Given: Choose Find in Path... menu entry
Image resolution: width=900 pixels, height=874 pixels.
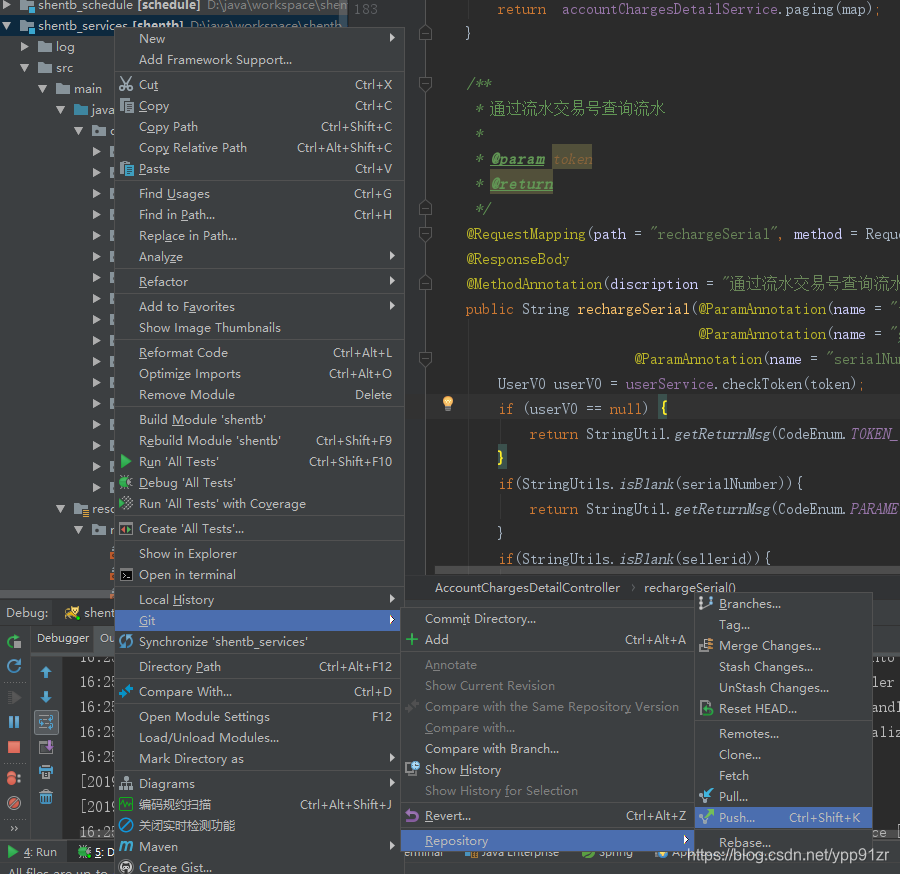Looking at the screenshot, I should coord(259,215).
